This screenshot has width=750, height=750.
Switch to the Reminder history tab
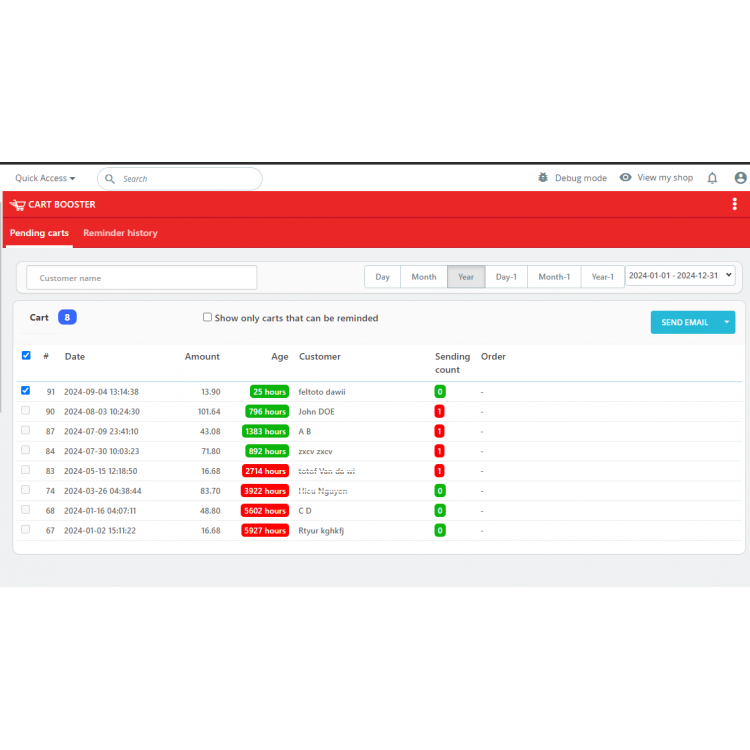pyautogui.click(x=120, y=233)
